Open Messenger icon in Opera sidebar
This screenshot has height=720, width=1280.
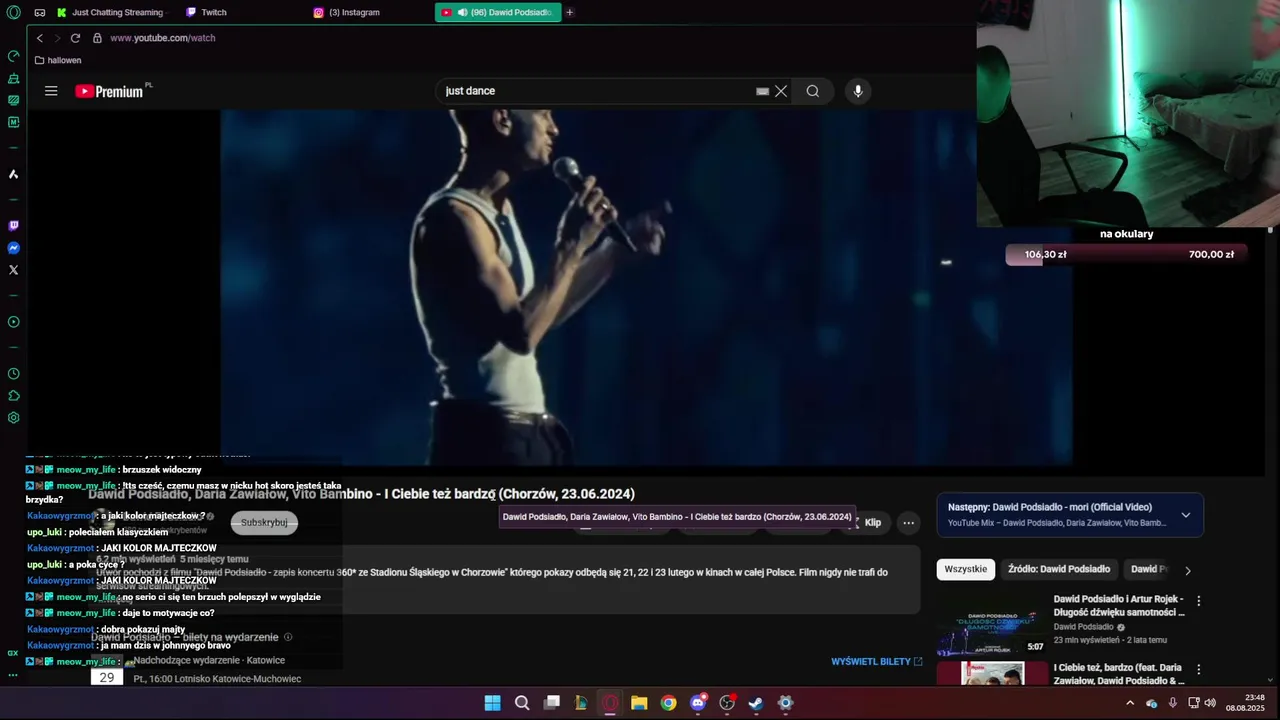coord(13,248)
